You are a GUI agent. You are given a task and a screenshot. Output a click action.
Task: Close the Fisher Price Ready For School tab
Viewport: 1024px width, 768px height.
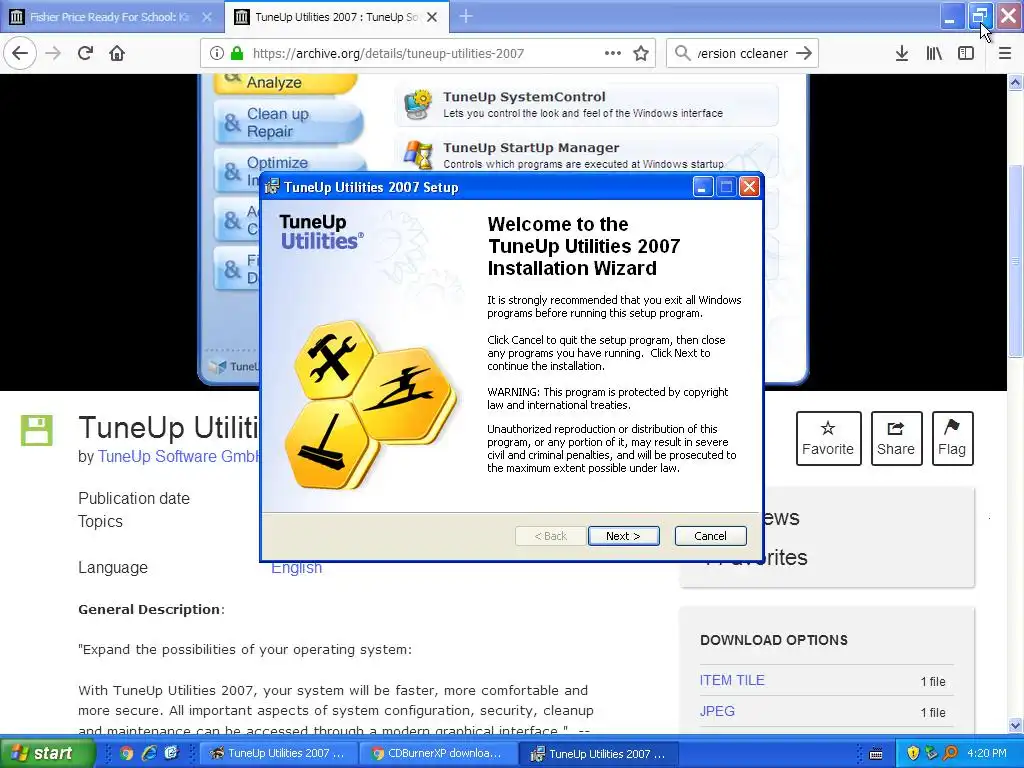point(207,17)
